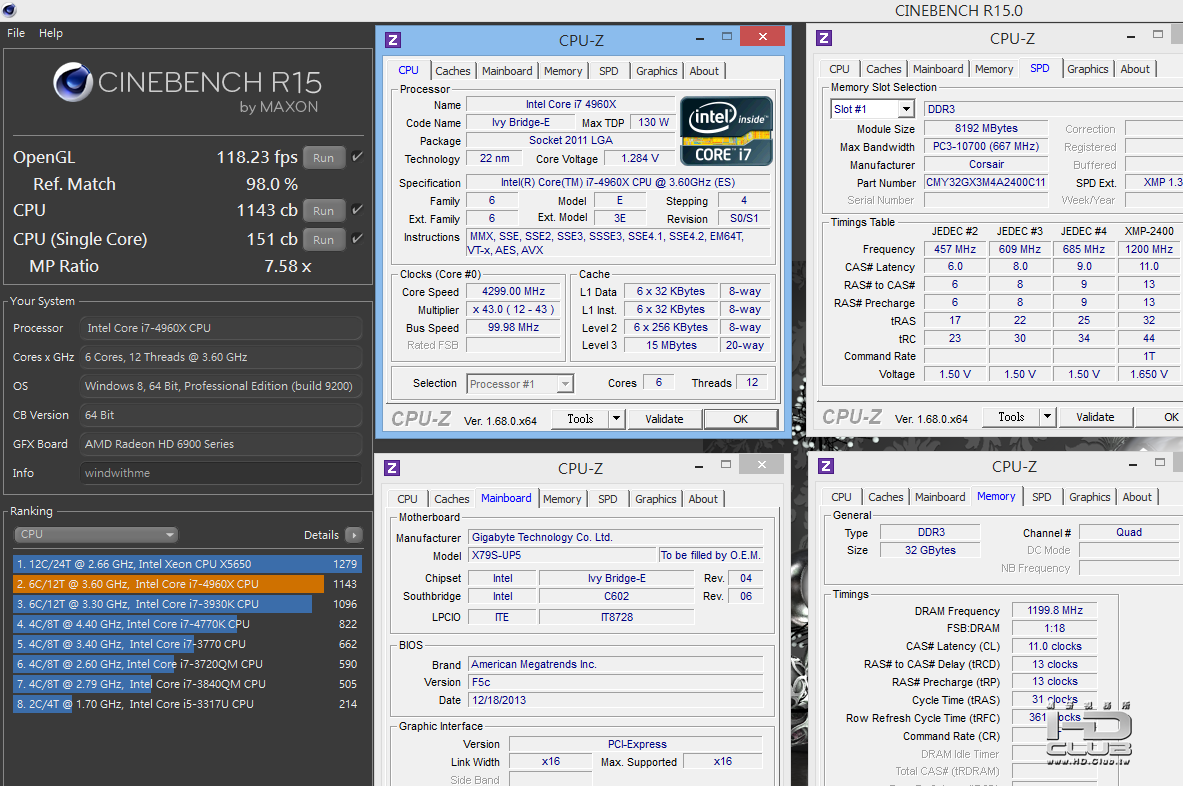Click the Core Speed value 4299.00 MHz
The height and width of the screenshot is (786, 1183).
click(x=513, y=291)
